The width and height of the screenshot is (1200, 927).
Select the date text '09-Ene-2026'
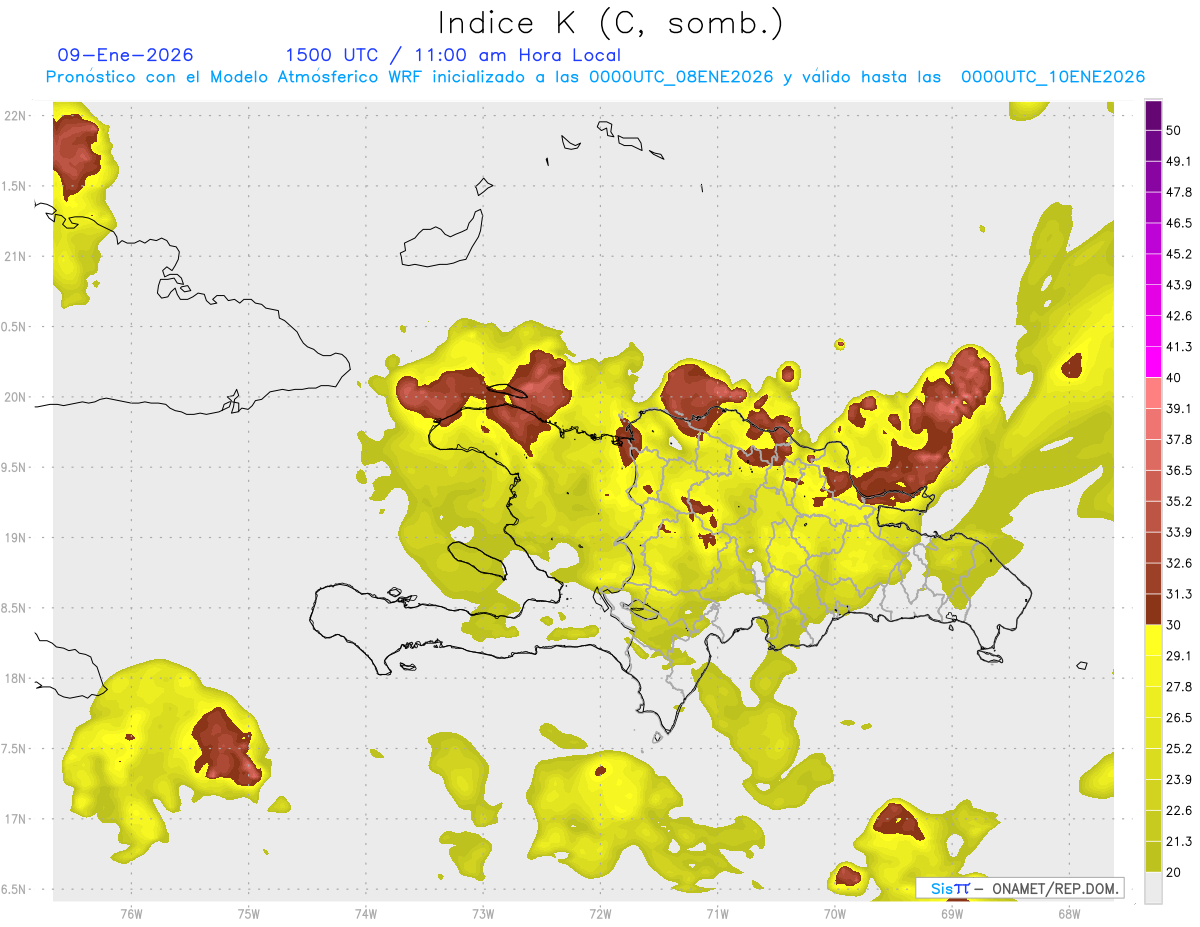pyautogui.click(x=126, y=55)
